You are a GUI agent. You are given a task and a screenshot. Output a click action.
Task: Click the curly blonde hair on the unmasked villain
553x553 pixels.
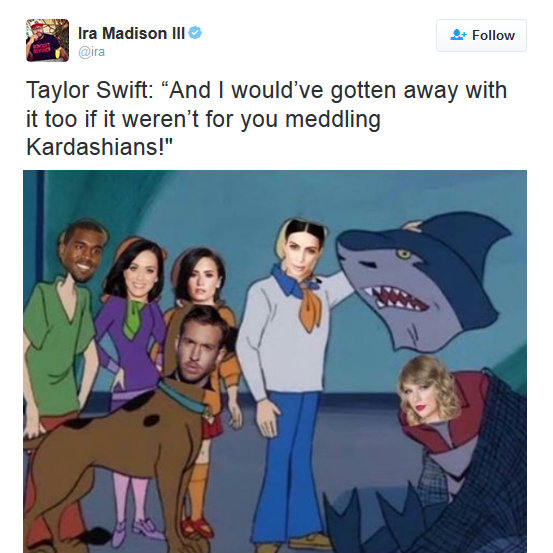pyautogui.click(x=431, y=388)
